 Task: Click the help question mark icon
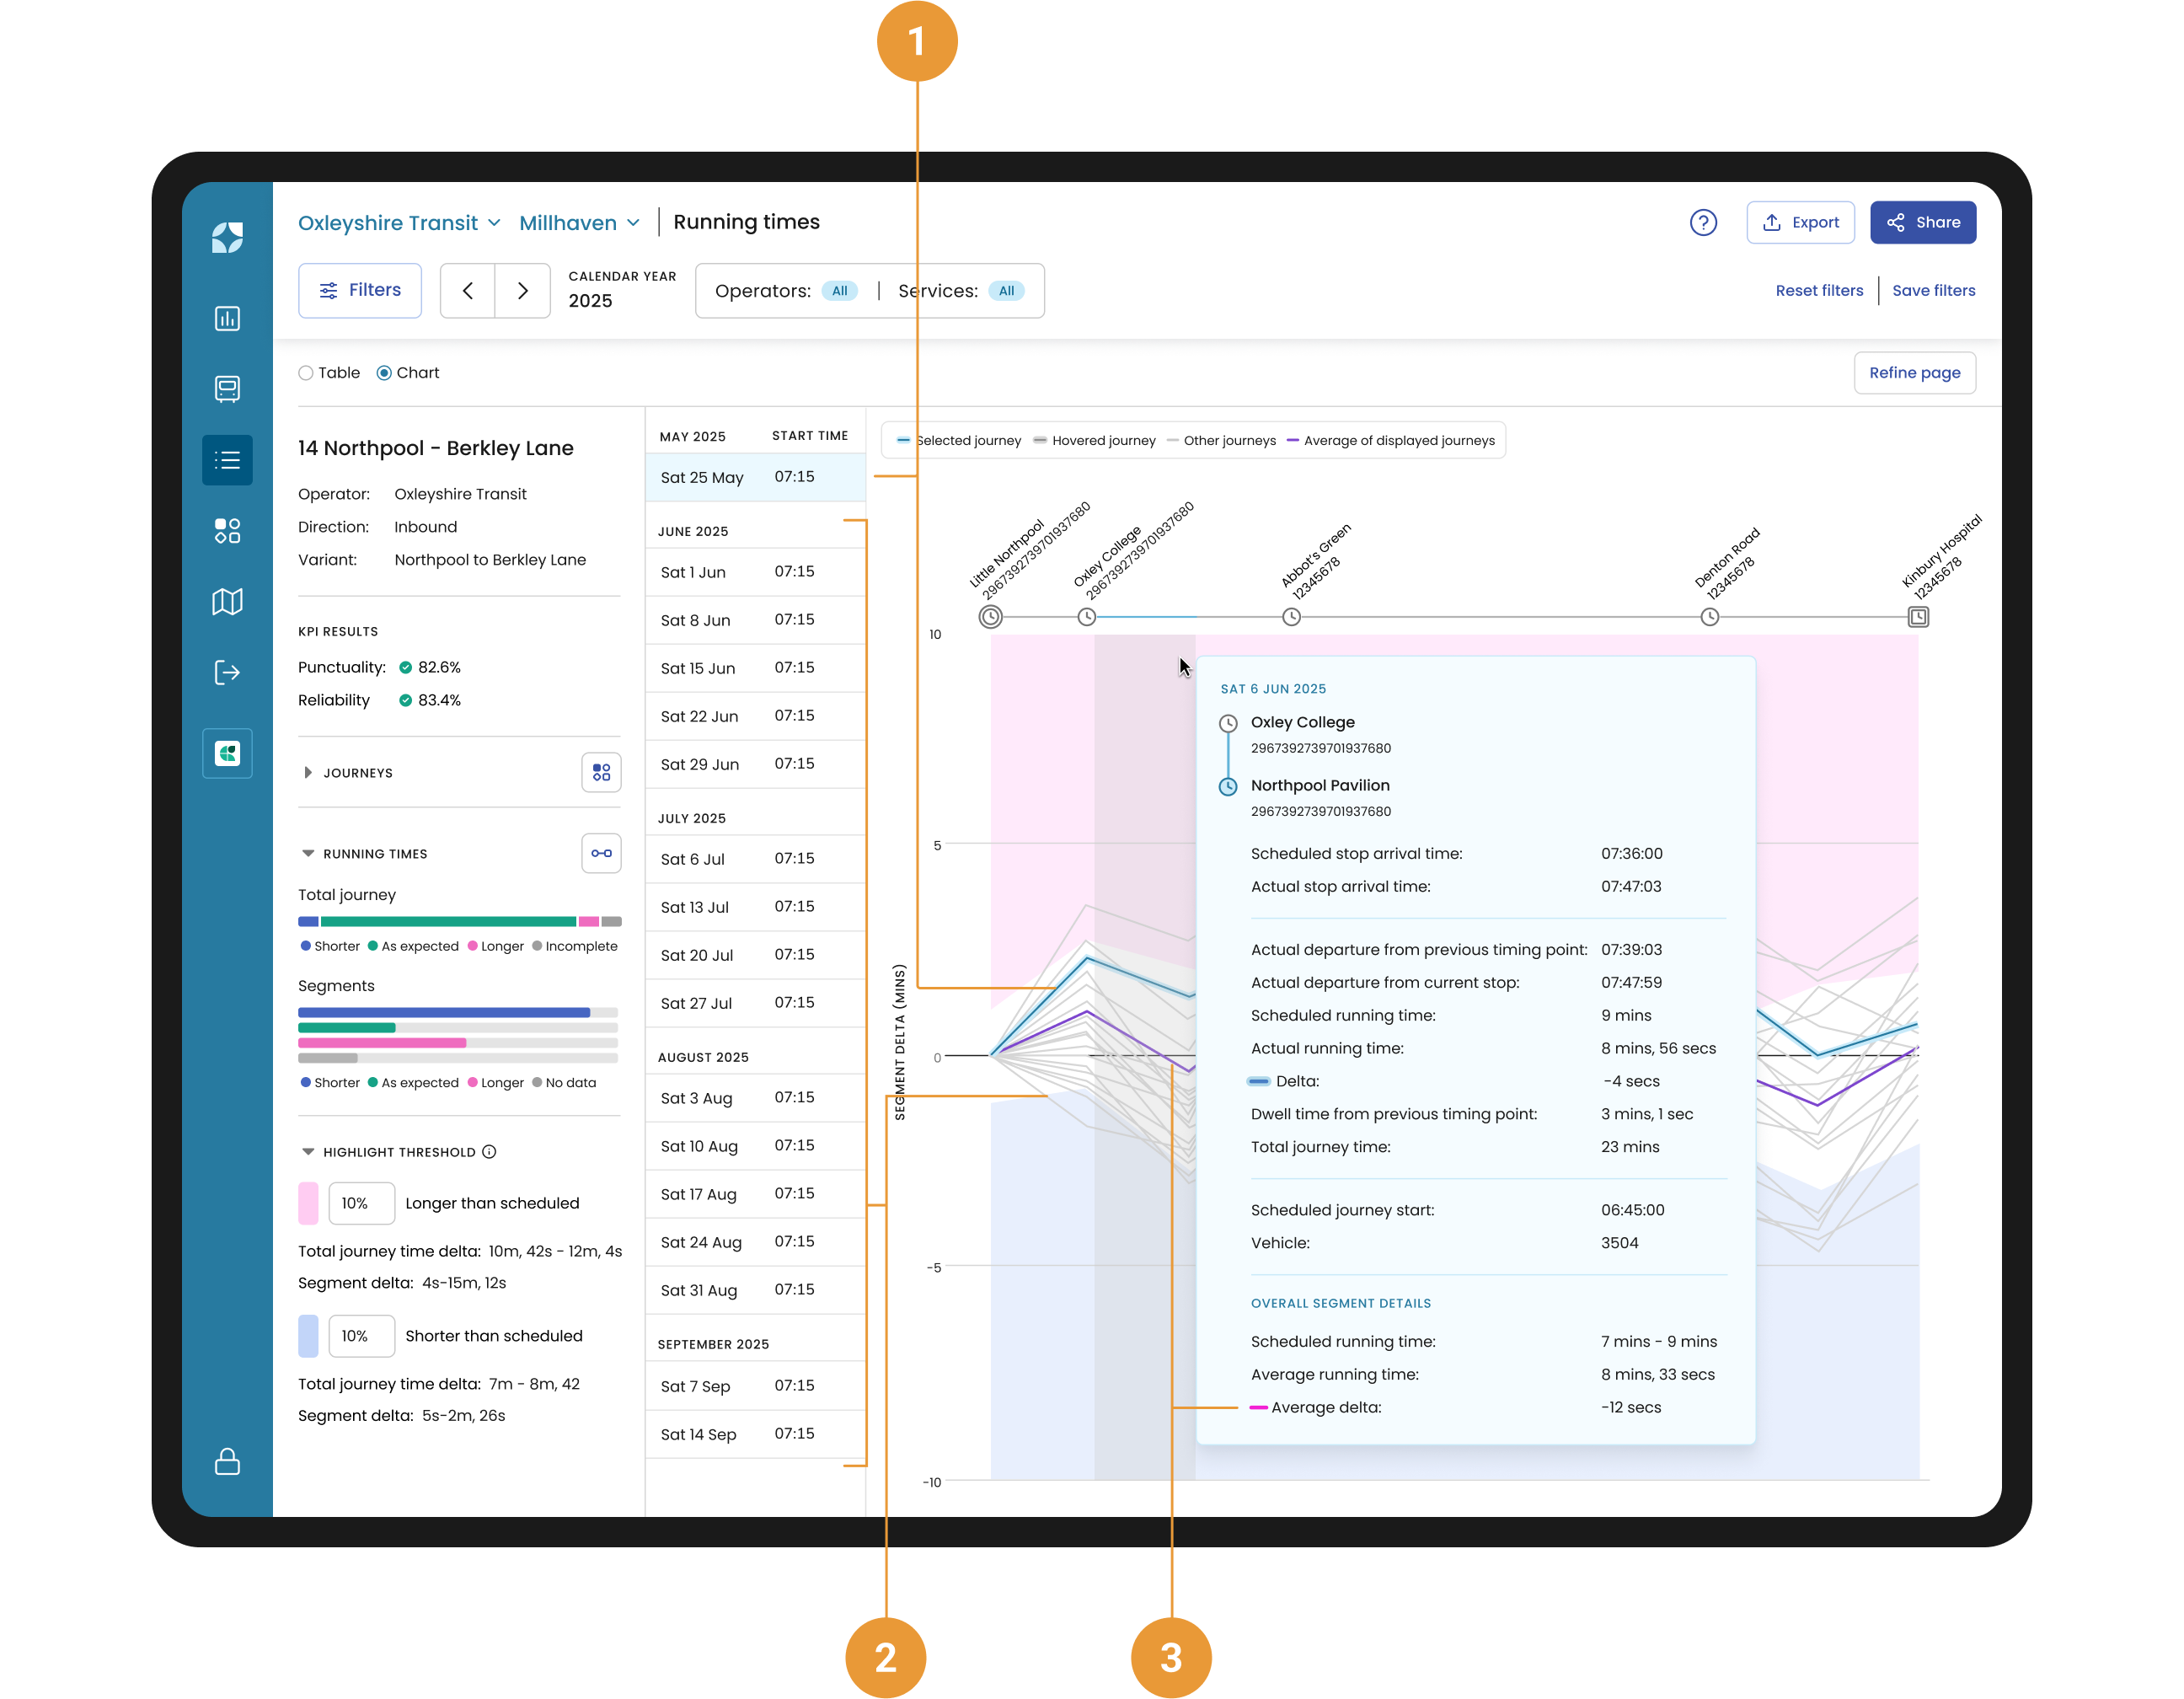tap(1702, 222)
